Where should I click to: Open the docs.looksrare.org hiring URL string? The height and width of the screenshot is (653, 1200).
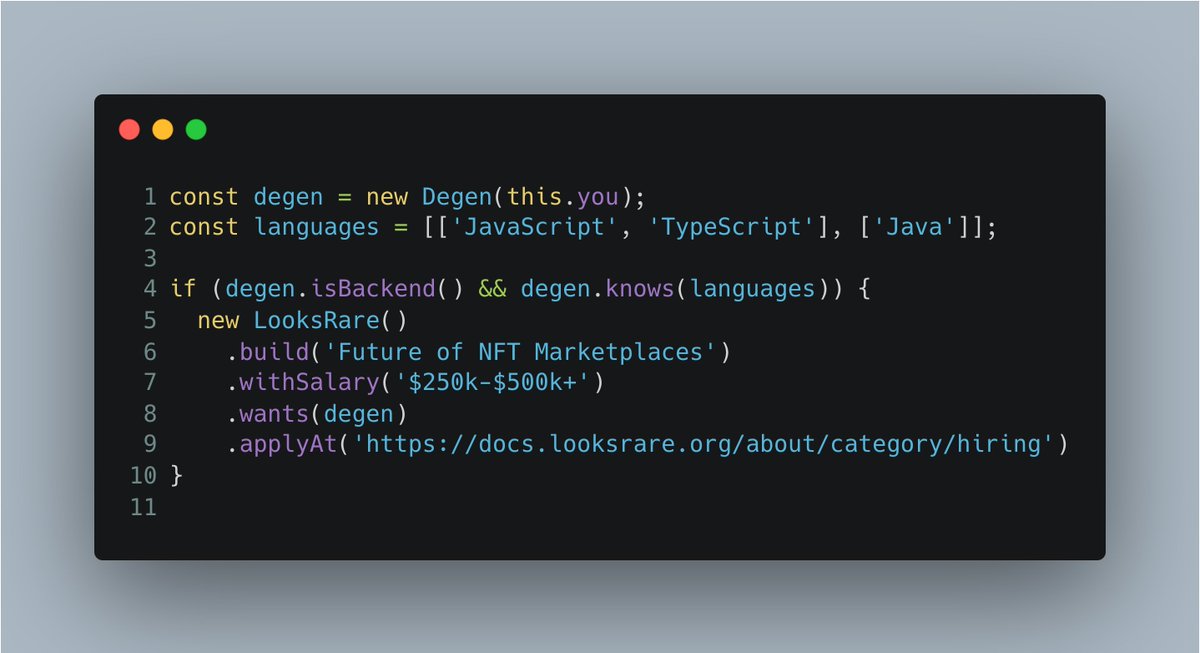(x=704, y=444)
